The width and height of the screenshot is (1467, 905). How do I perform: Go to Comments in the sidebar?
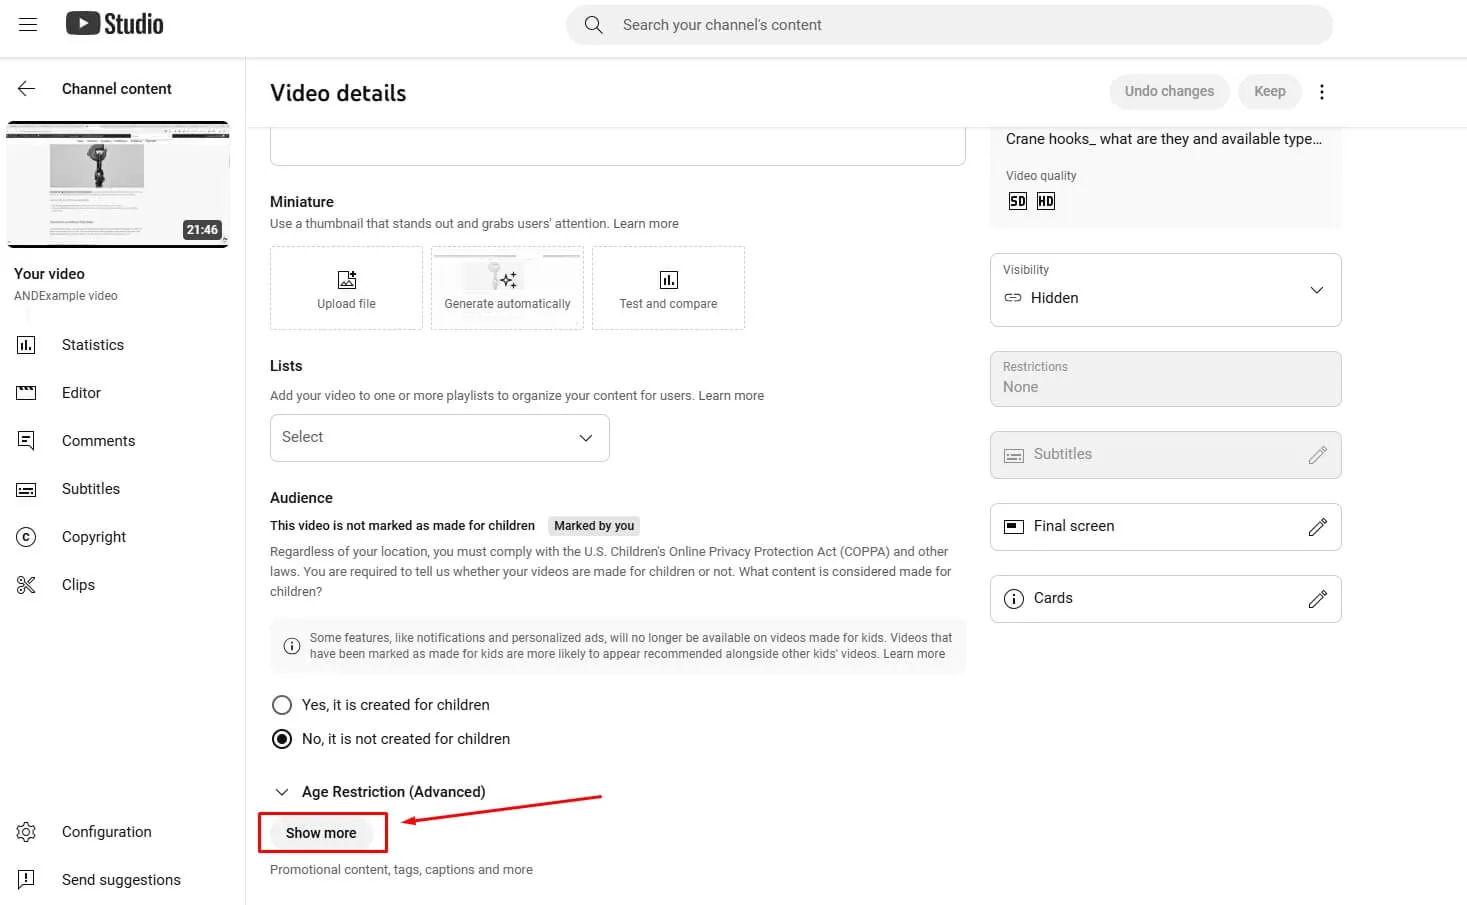point(98,441)
